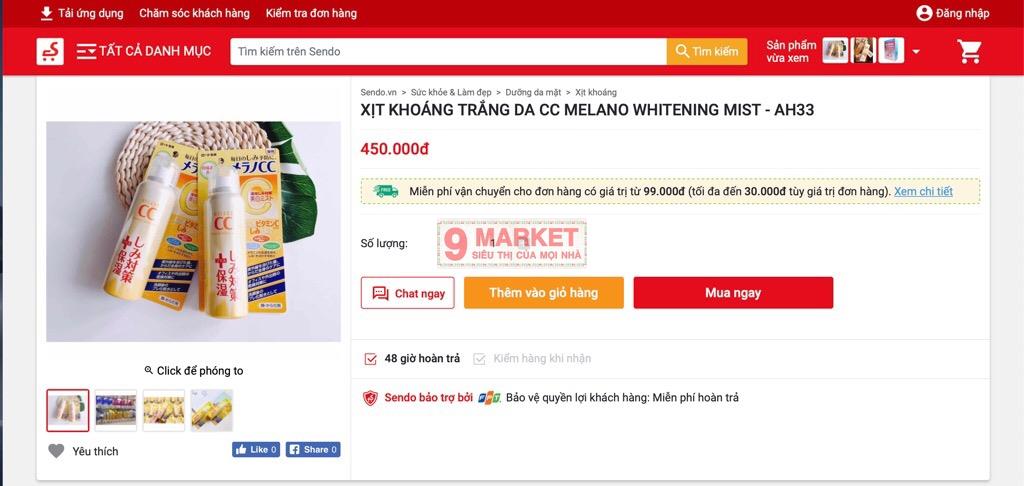1024x486 pixels.
Task: Click Thêm vào giỏ hàng button
Action: (543, 293)
